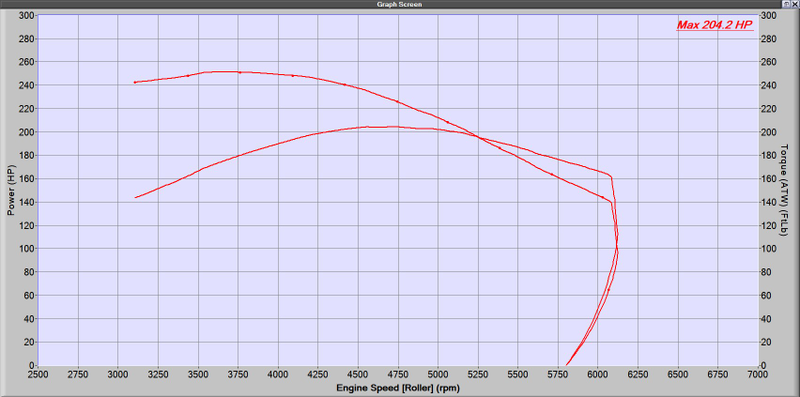The width and height of the screenshot is (800, 397).
Task: Click the 260 label on the Torque axis
Action: 769,62
